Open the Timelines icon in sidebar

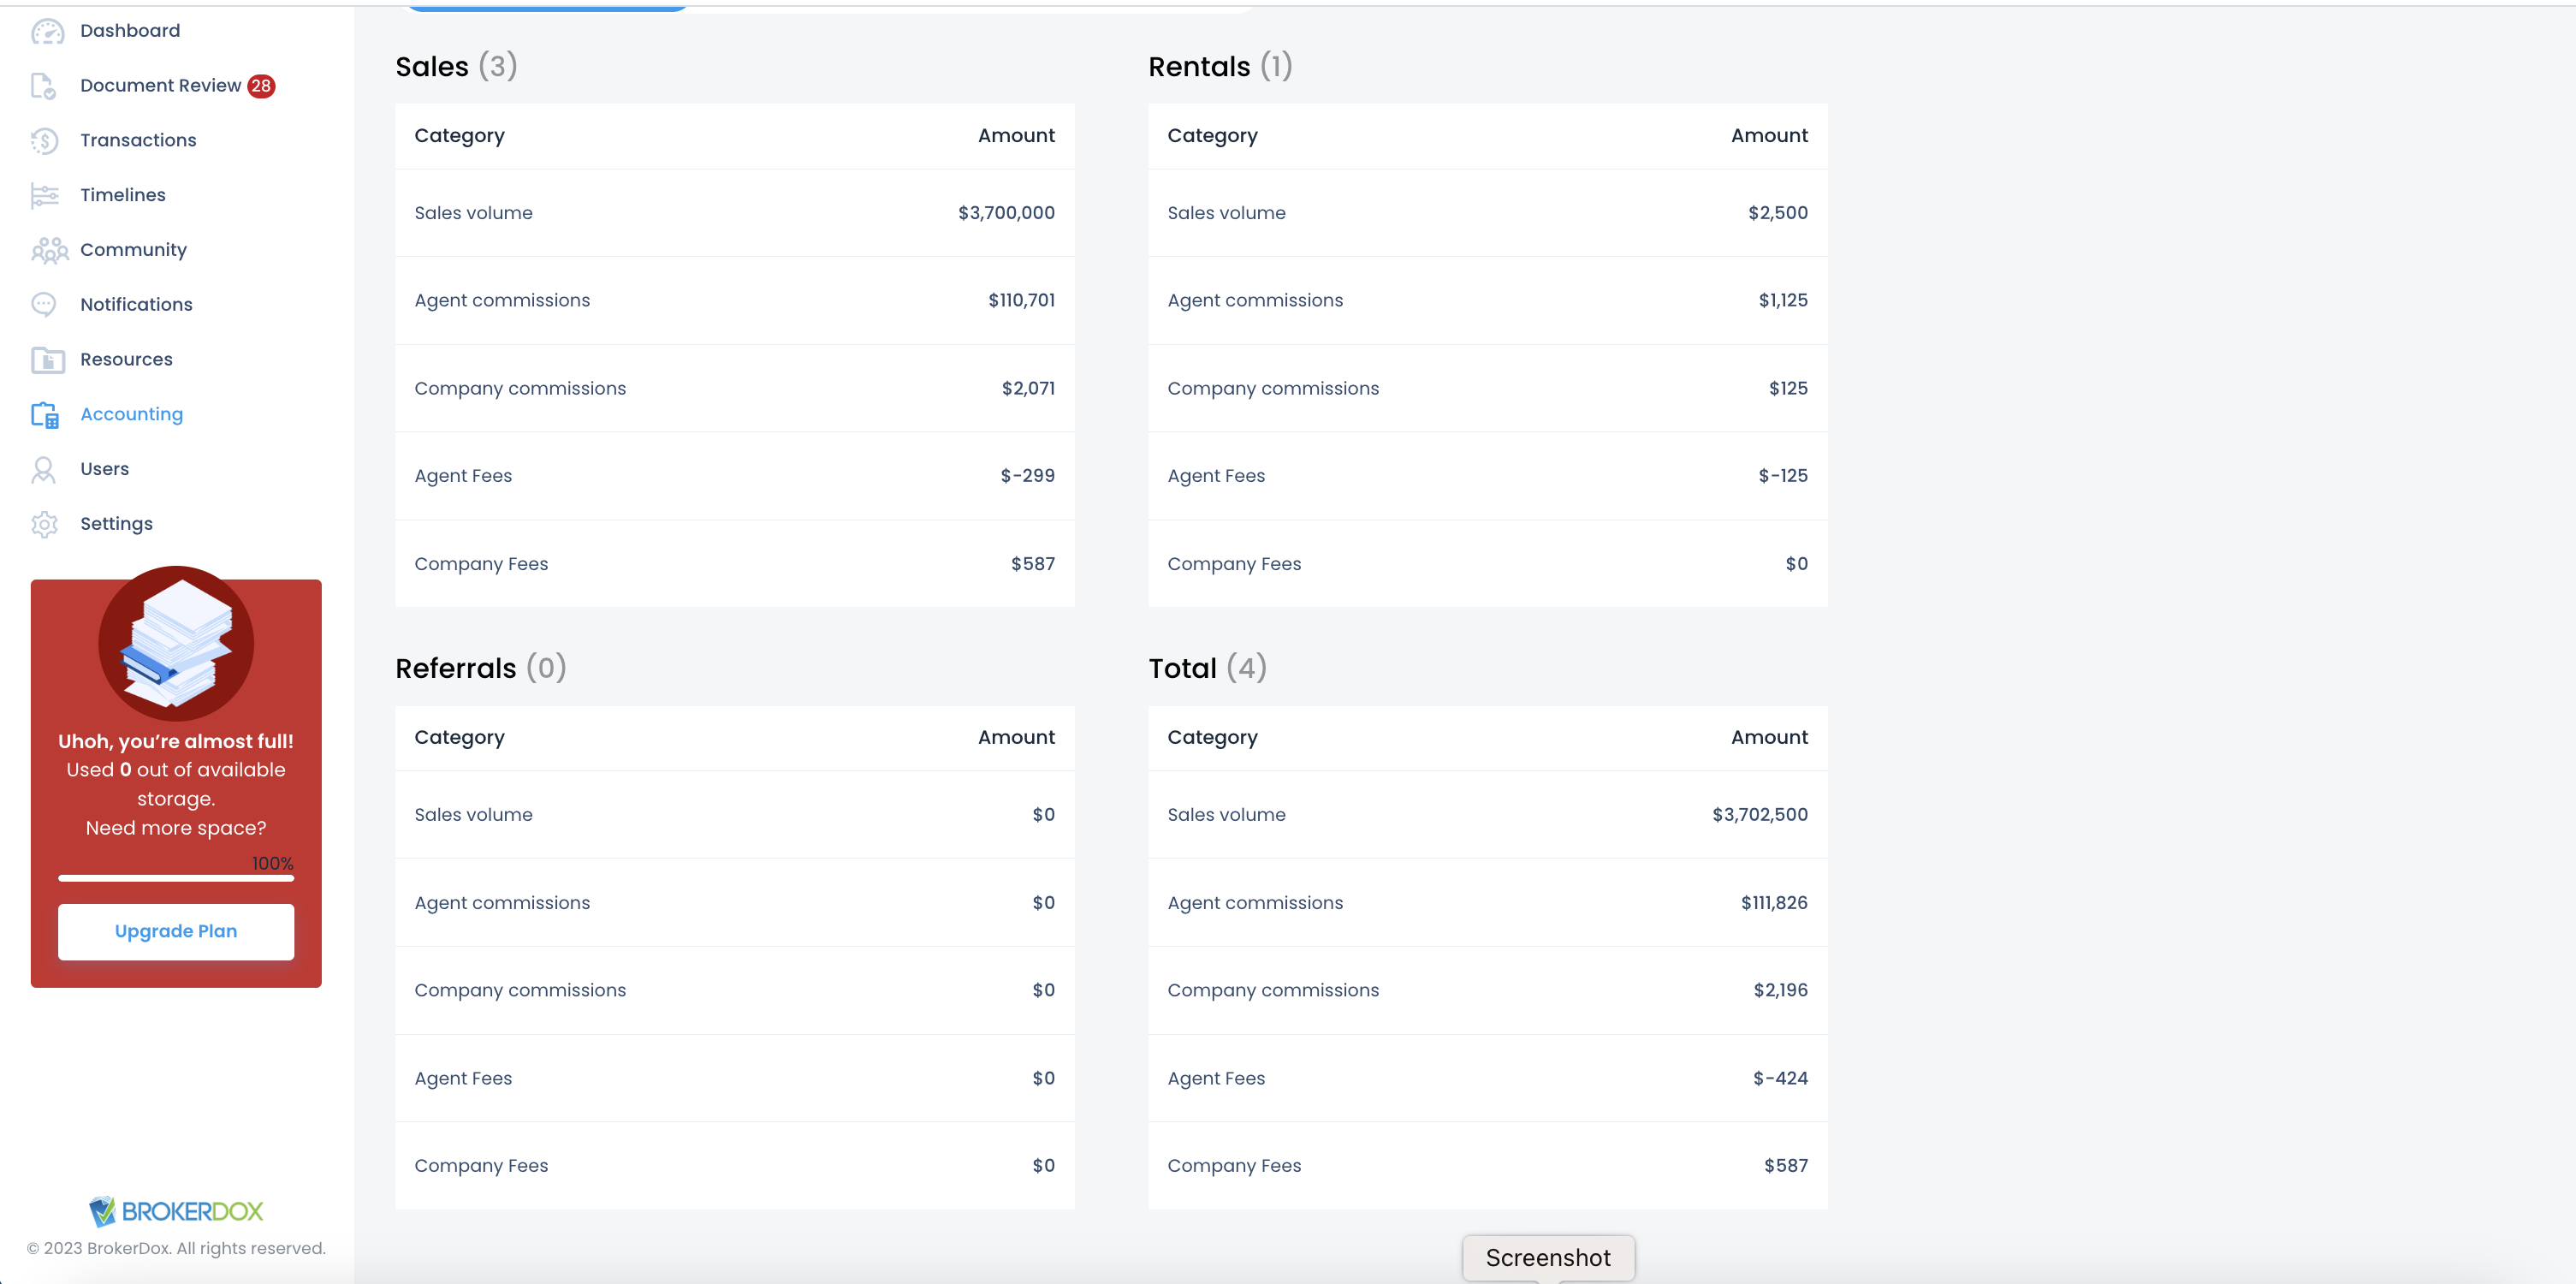45,195
